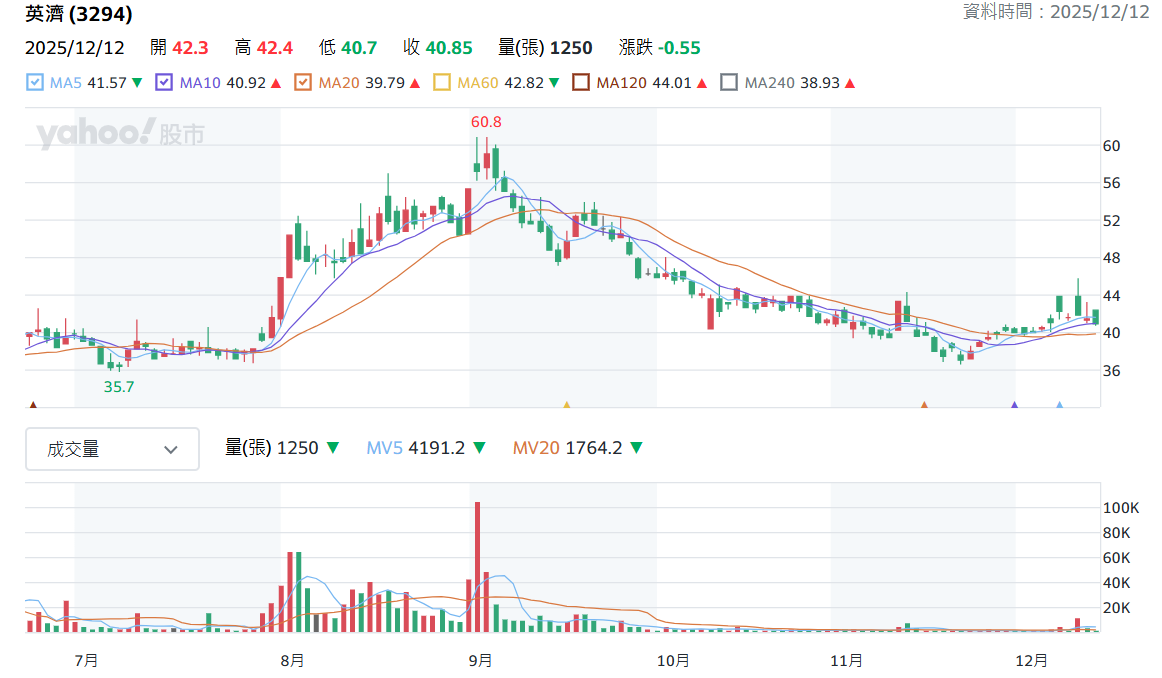Click the orange triangle marker in November
The height and width of the screenshot is (678, 1162).
(924, 405)
